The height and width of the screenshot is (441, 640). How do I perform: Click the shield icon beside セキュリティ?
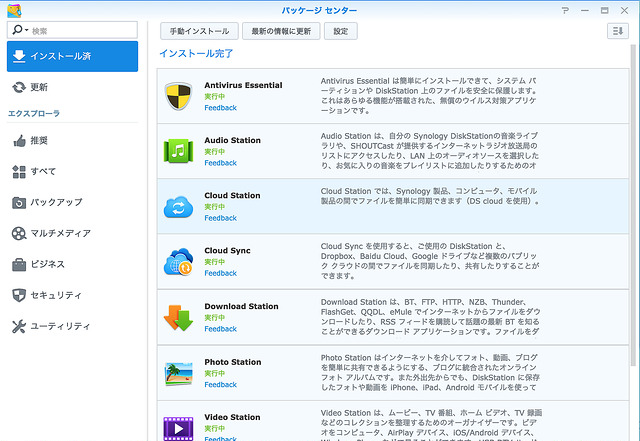[19, 295]
